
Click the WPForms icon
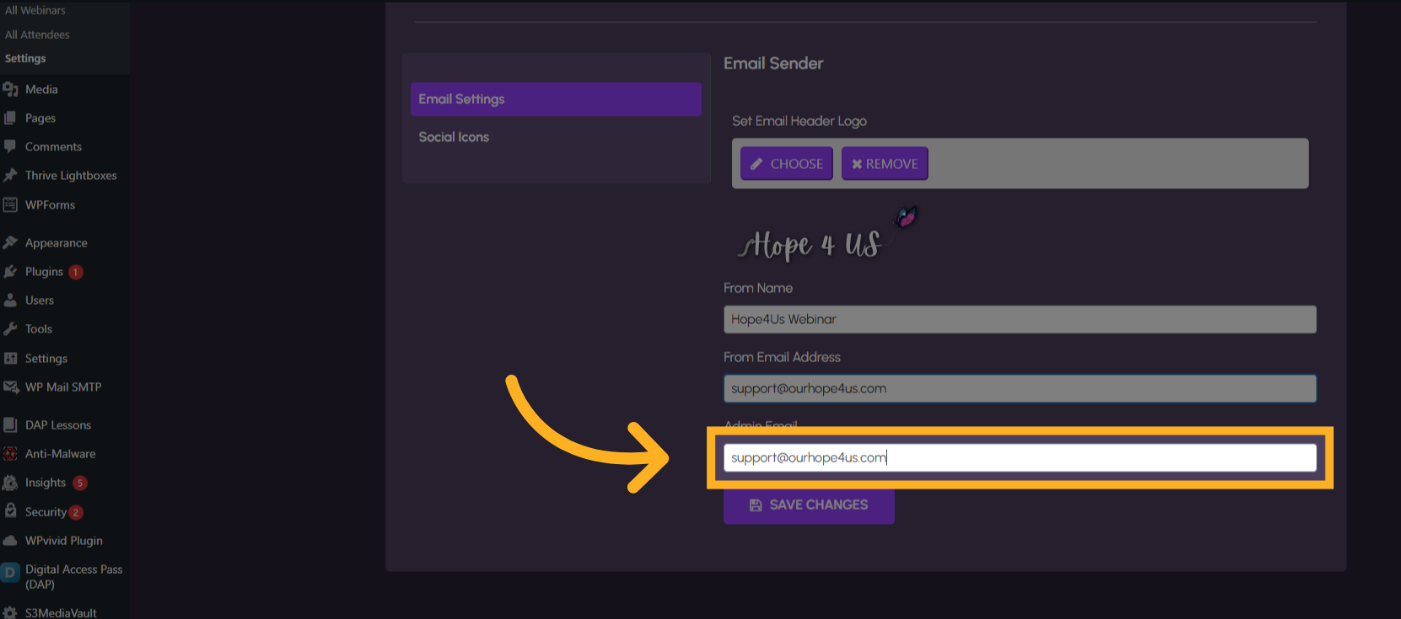click(x=10, y=205)
